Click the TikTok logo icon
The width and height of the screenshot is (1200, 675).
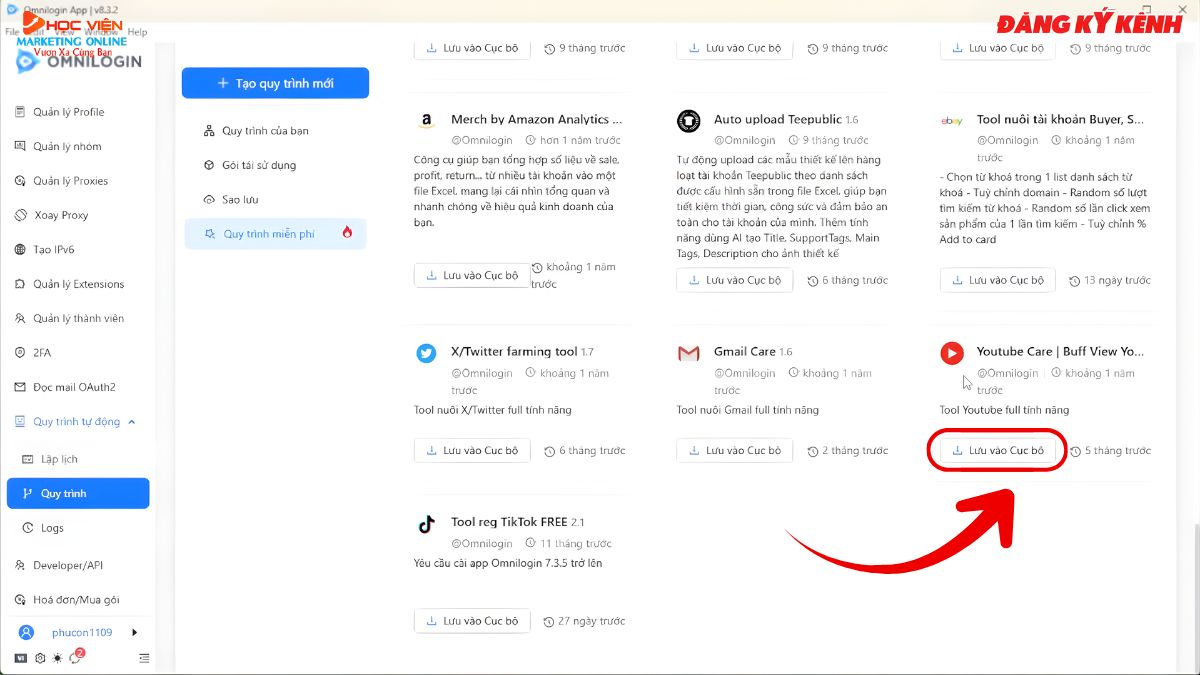point(426,523)
